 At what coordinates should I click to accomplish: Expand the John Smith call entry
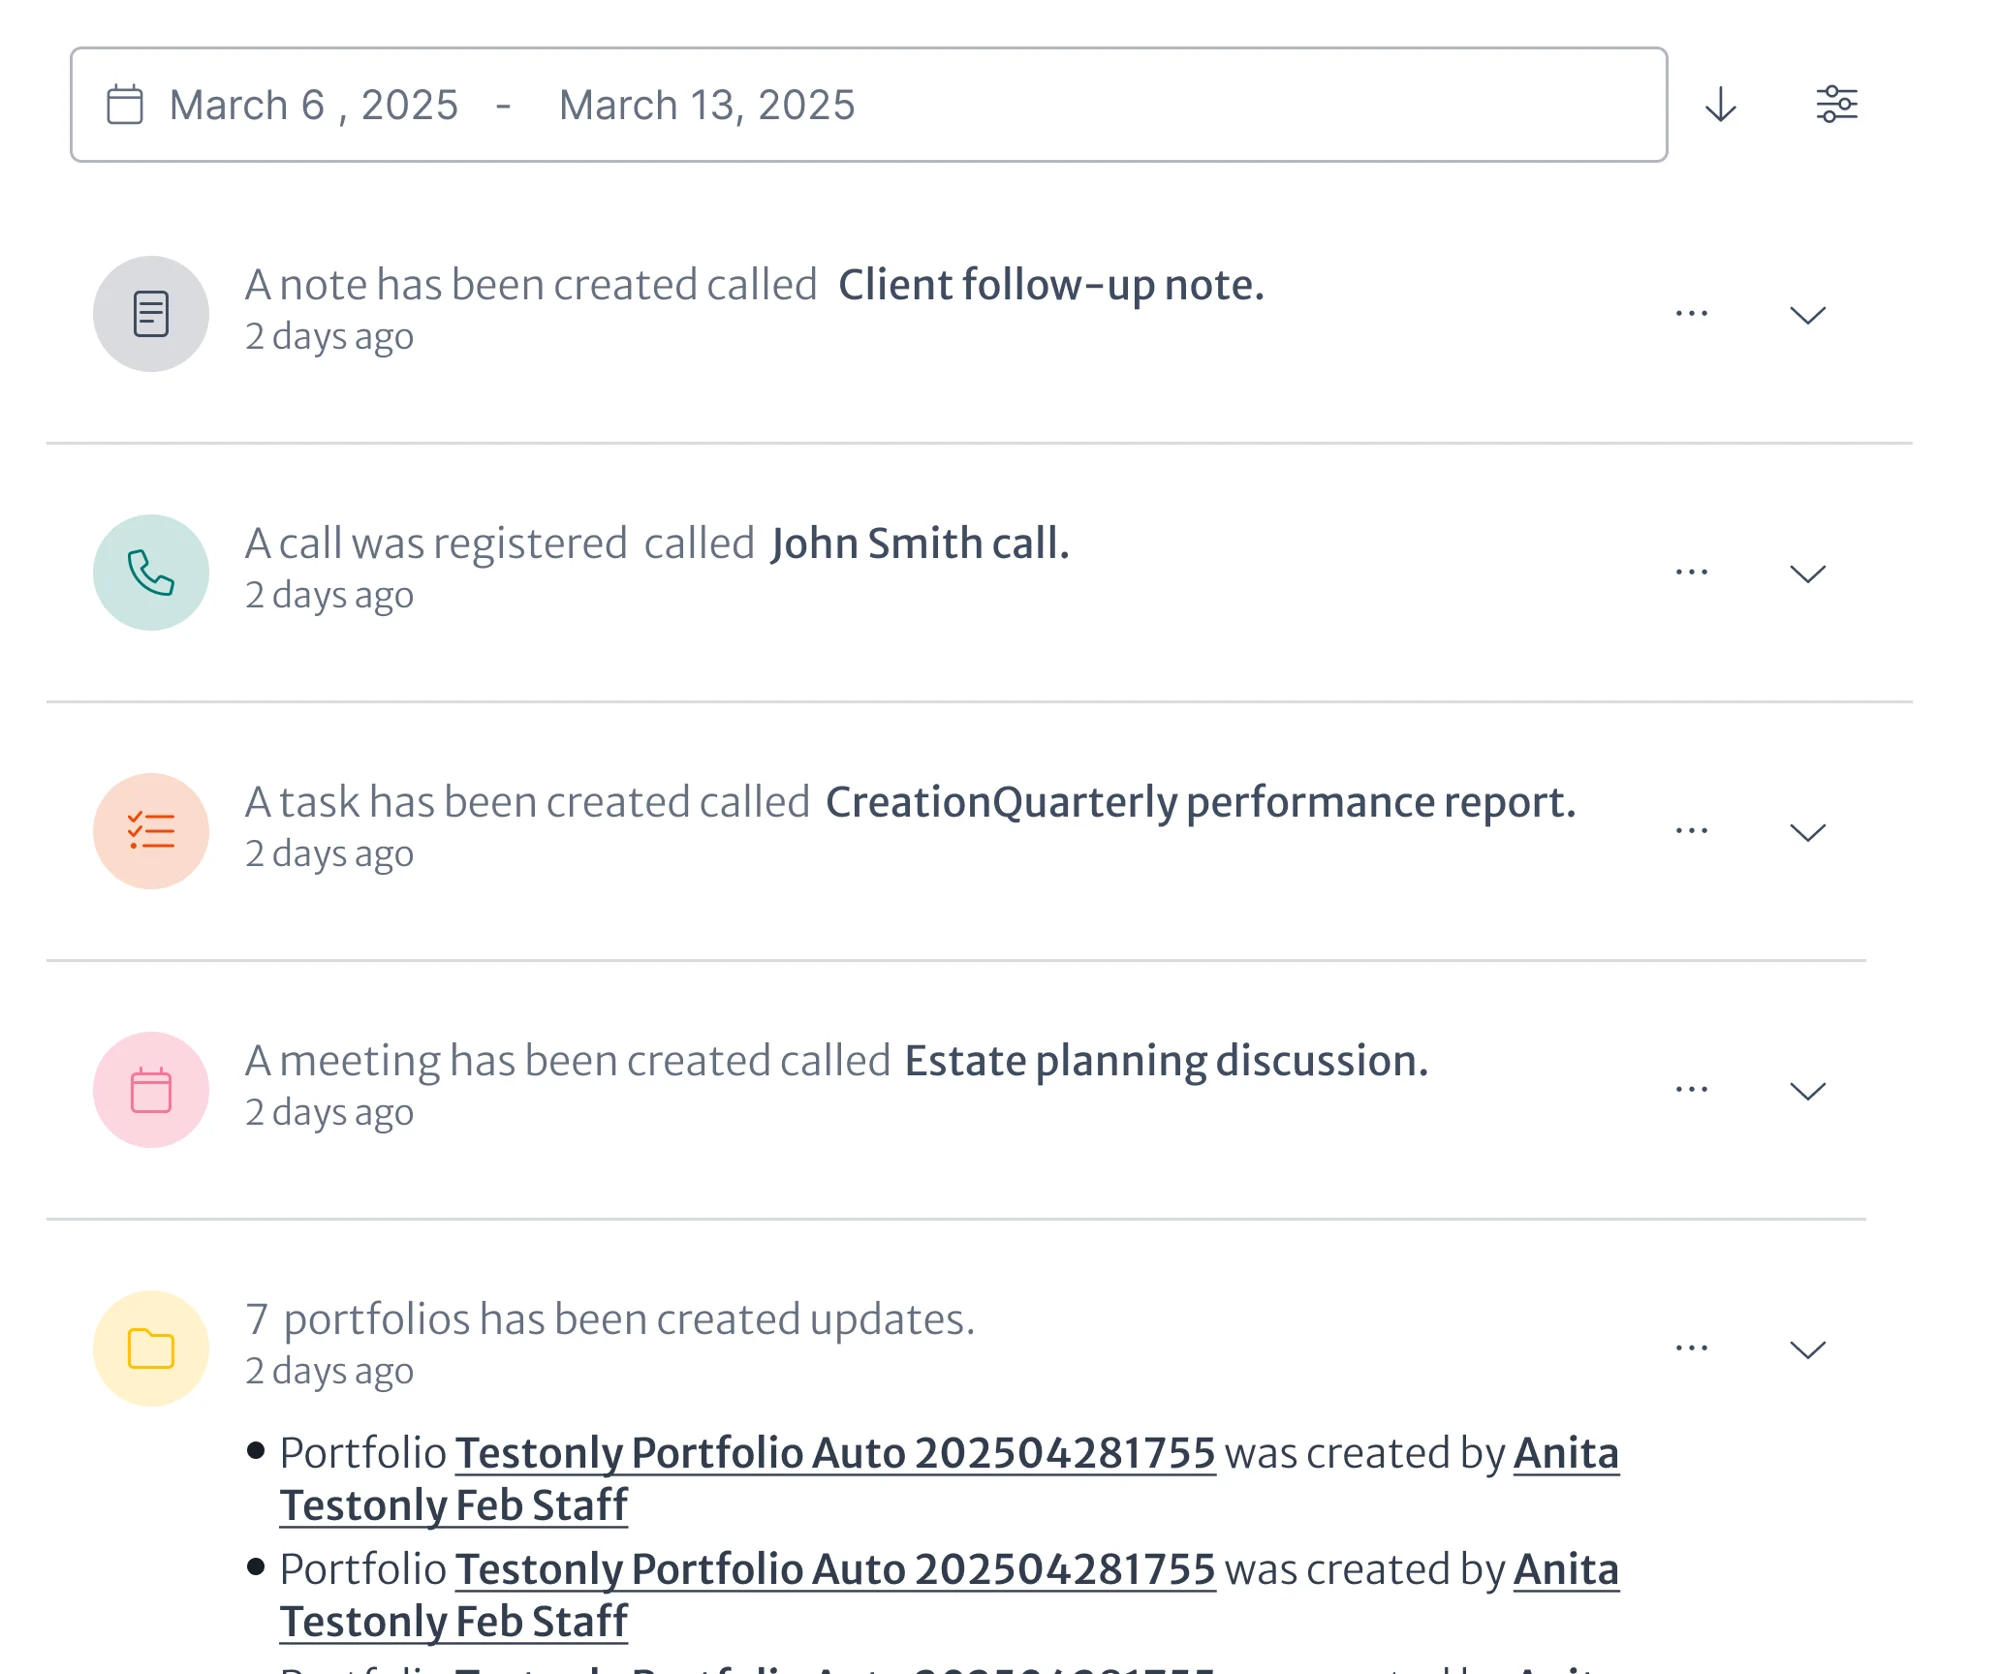tap(1807, 573)
